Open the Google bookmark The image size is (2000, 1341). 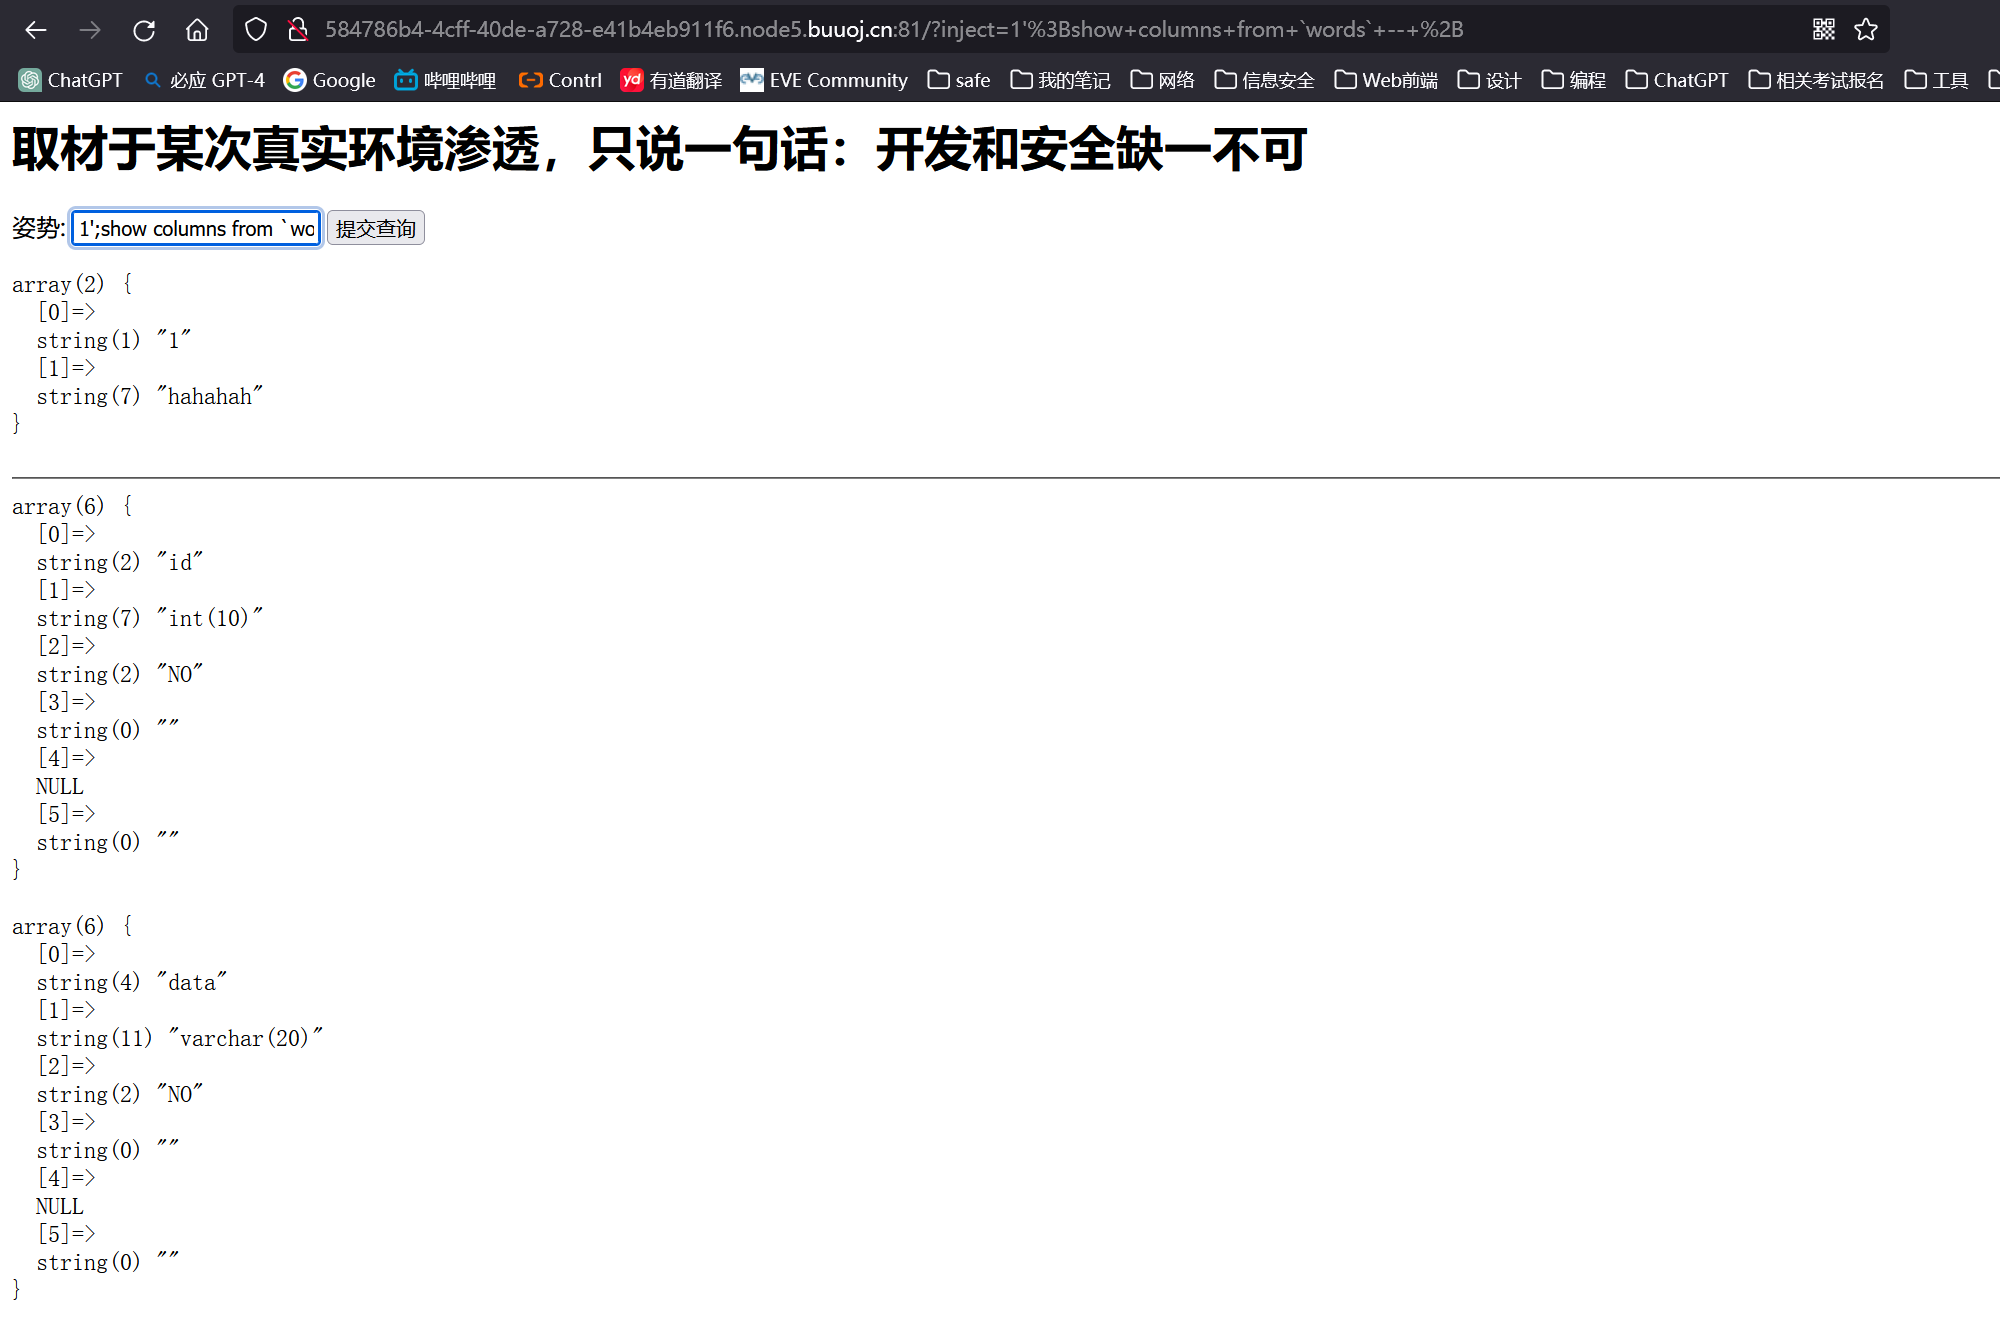(x=330, y=80)
